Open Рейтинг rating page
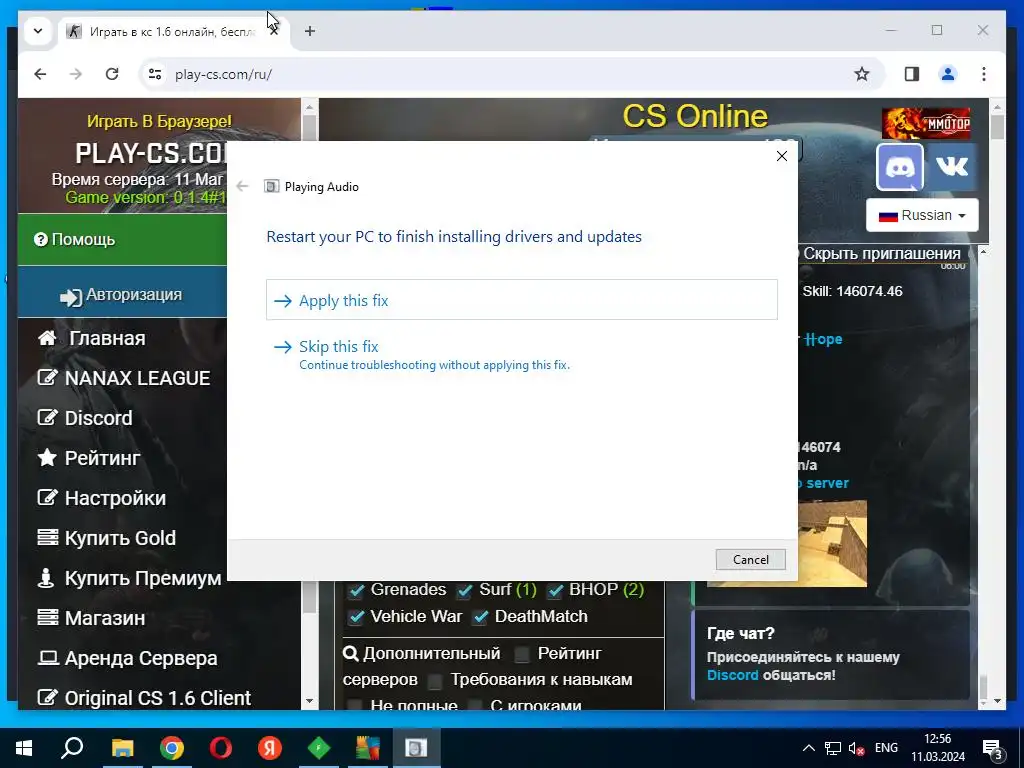Screen dimensions: 1024x768 [89, 458]
